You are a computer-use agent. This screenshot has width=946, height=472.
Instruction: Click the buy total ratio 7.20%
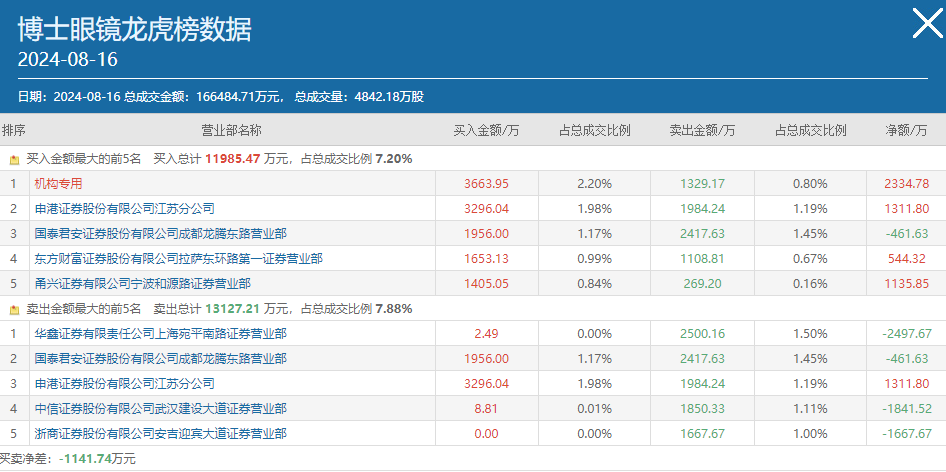tap(394, 159)
